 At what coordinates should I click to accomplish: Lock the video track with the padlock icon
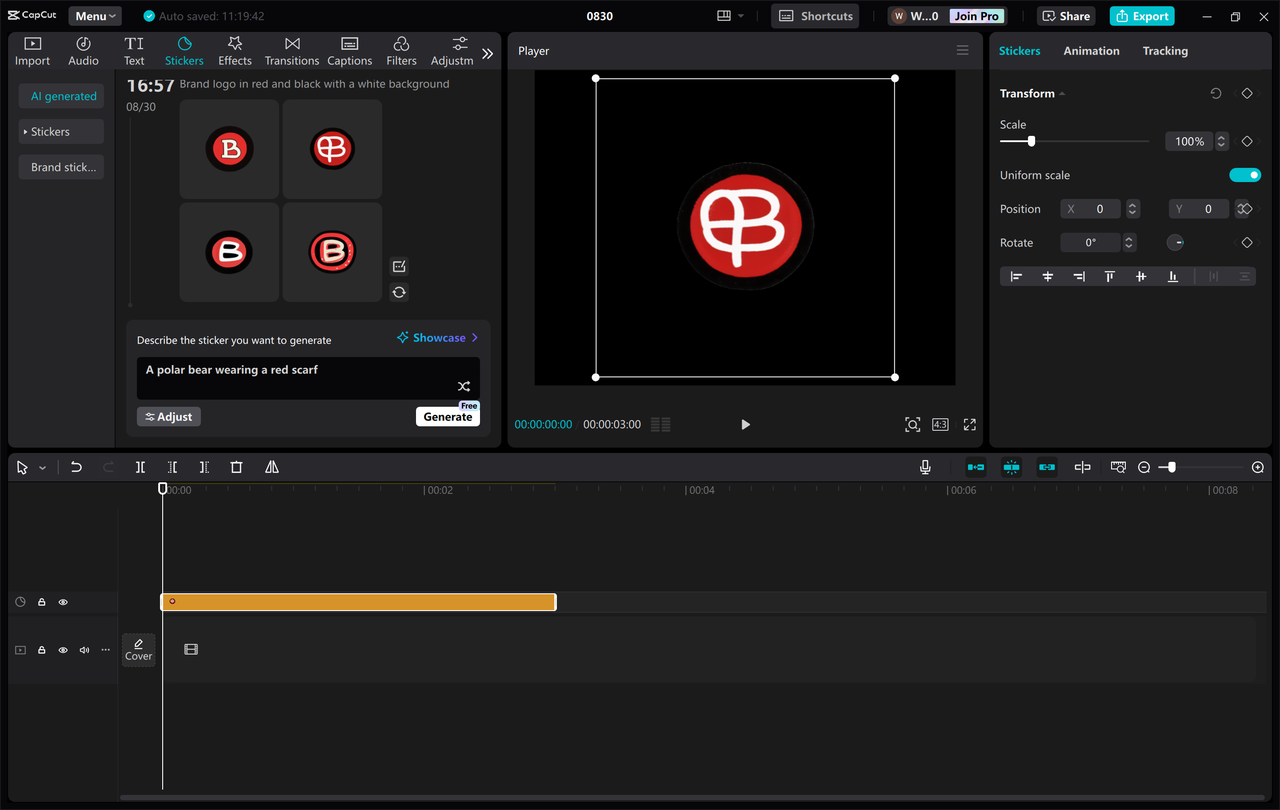[41, 649]
